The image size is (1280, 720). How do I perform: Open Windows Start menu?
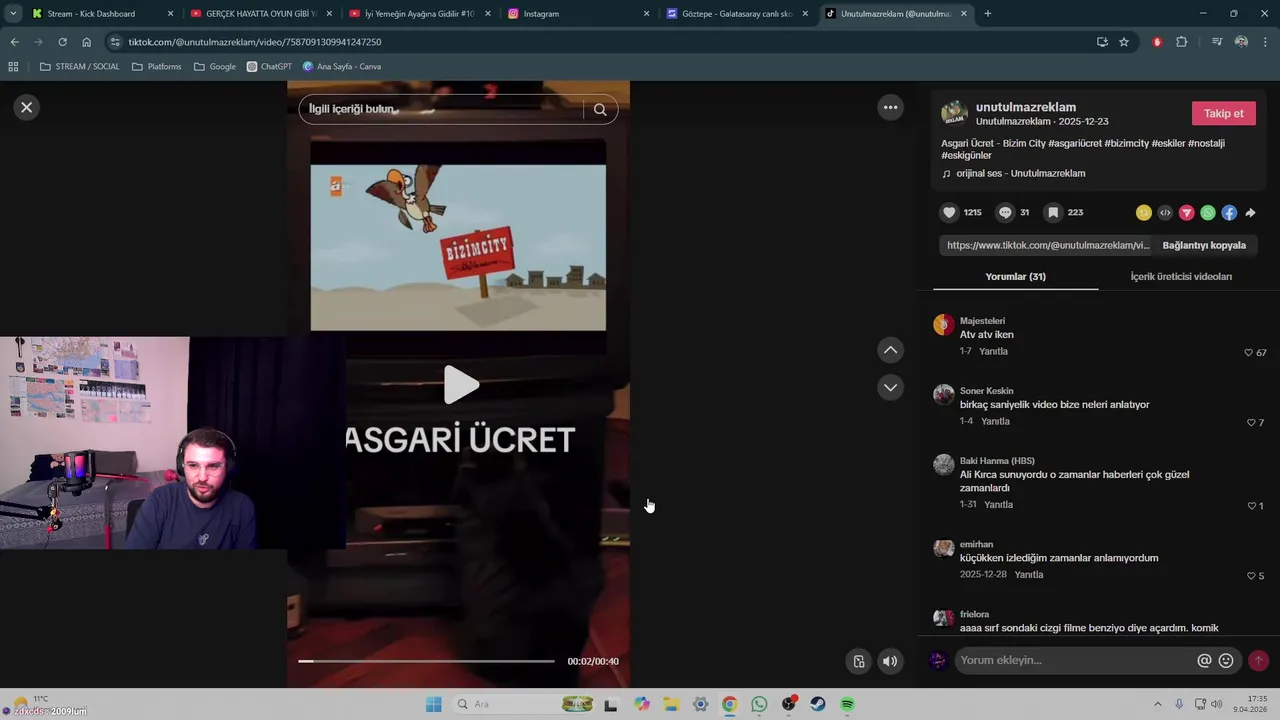433,704
